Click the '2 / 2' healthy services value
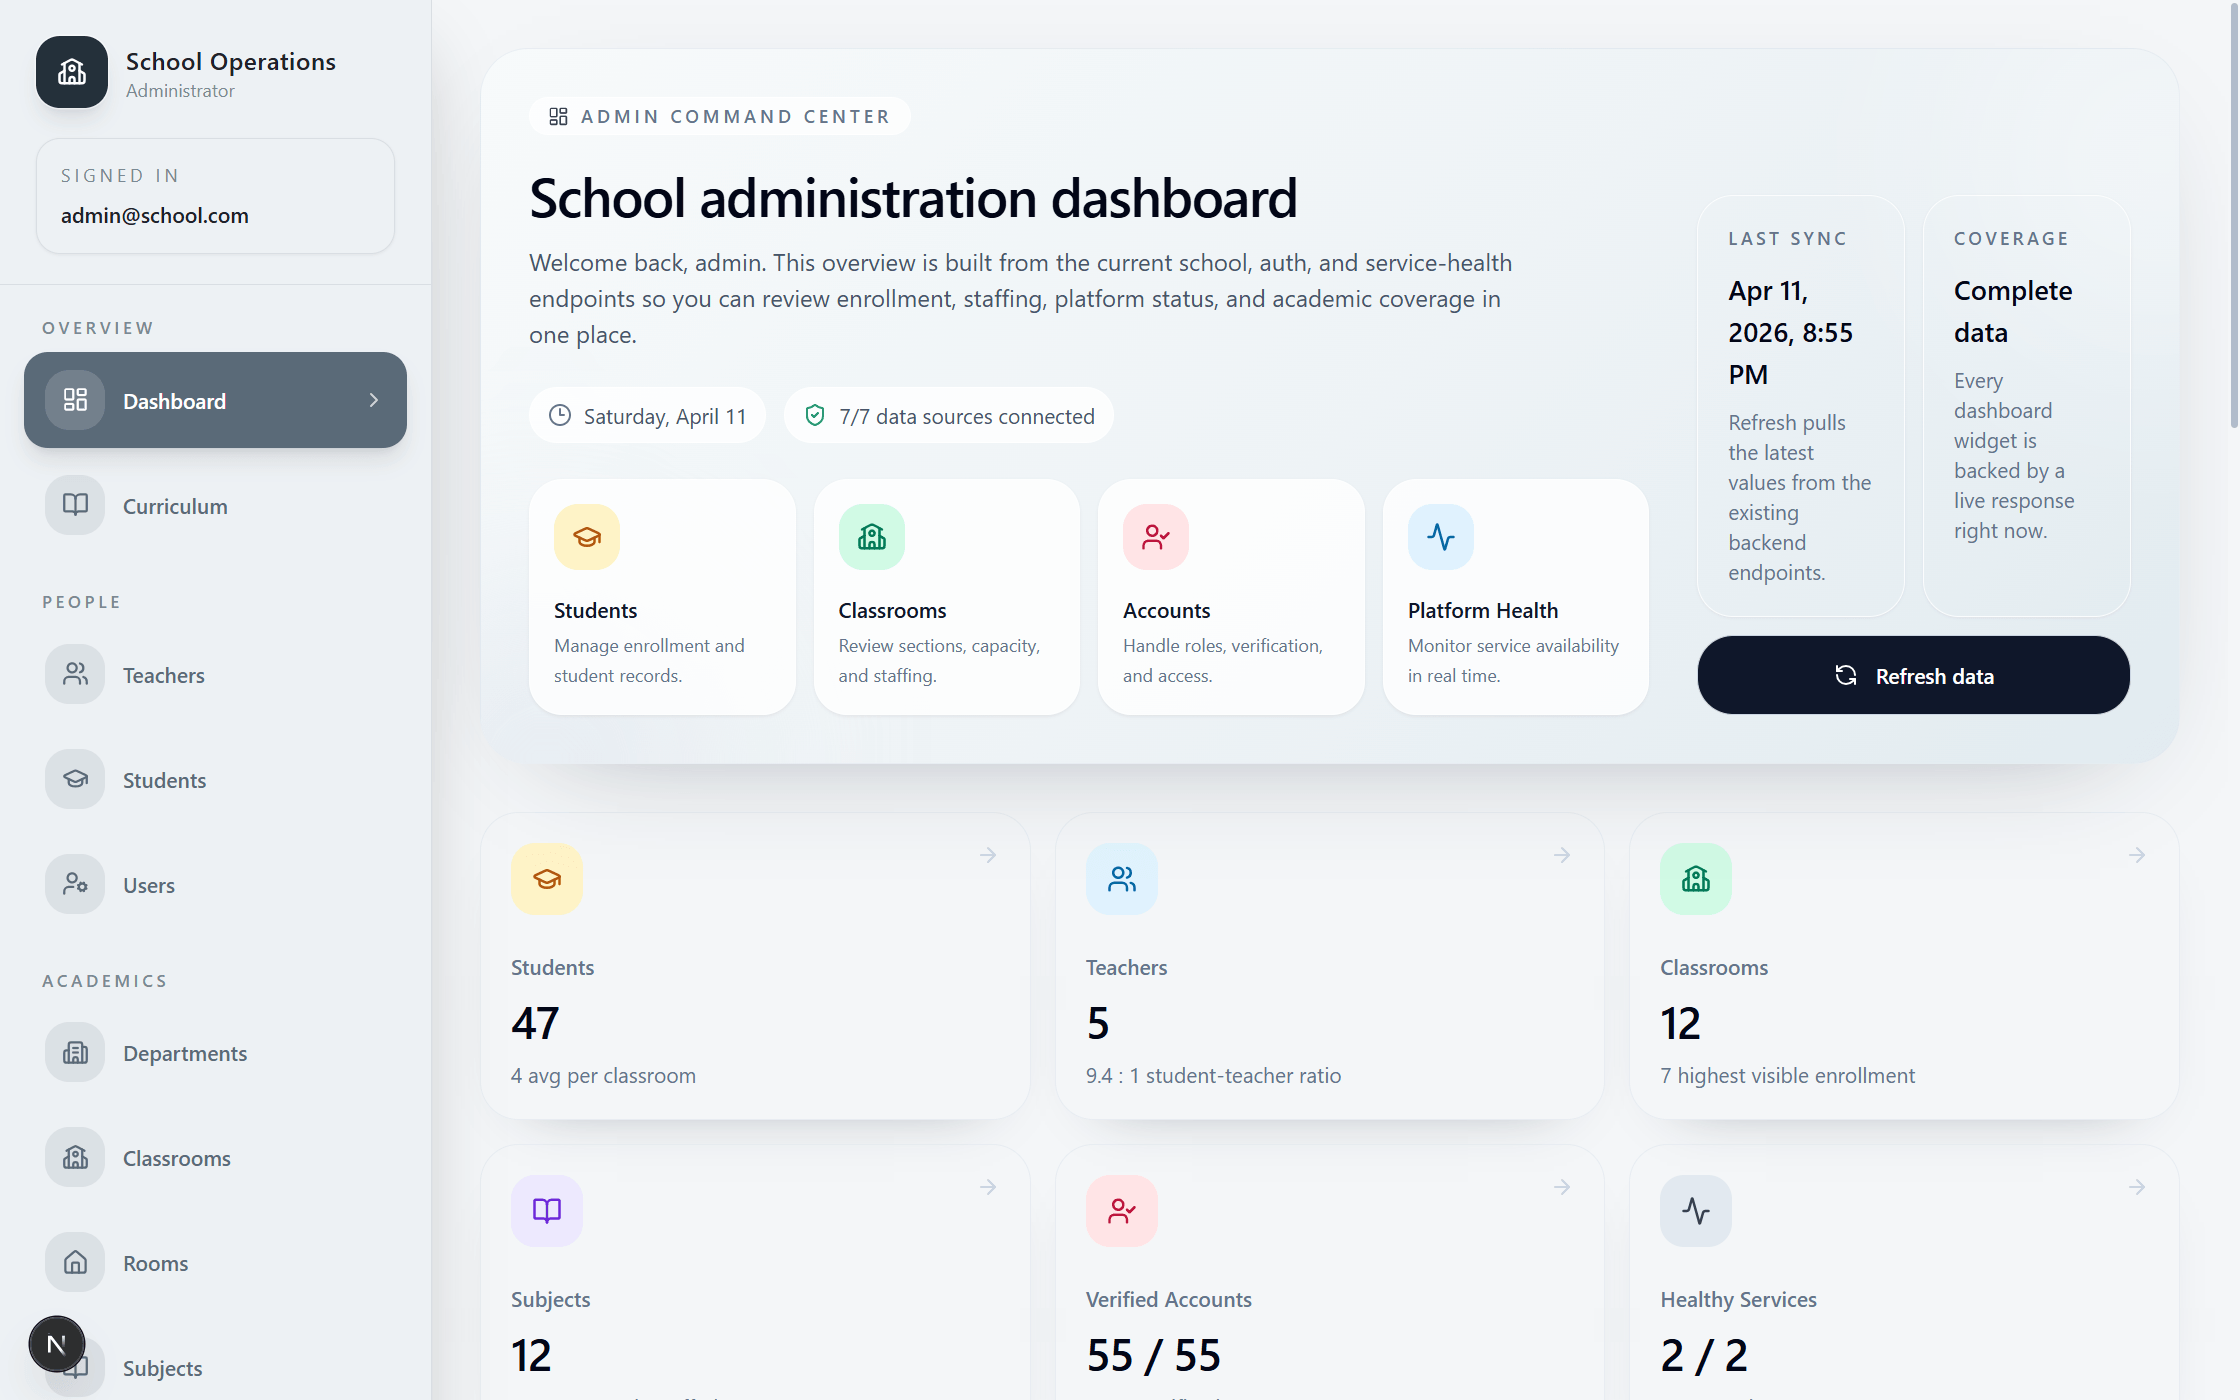Image resolution: width=2240 pixels, height=1400 pixels. (x=1704, y=1355)
